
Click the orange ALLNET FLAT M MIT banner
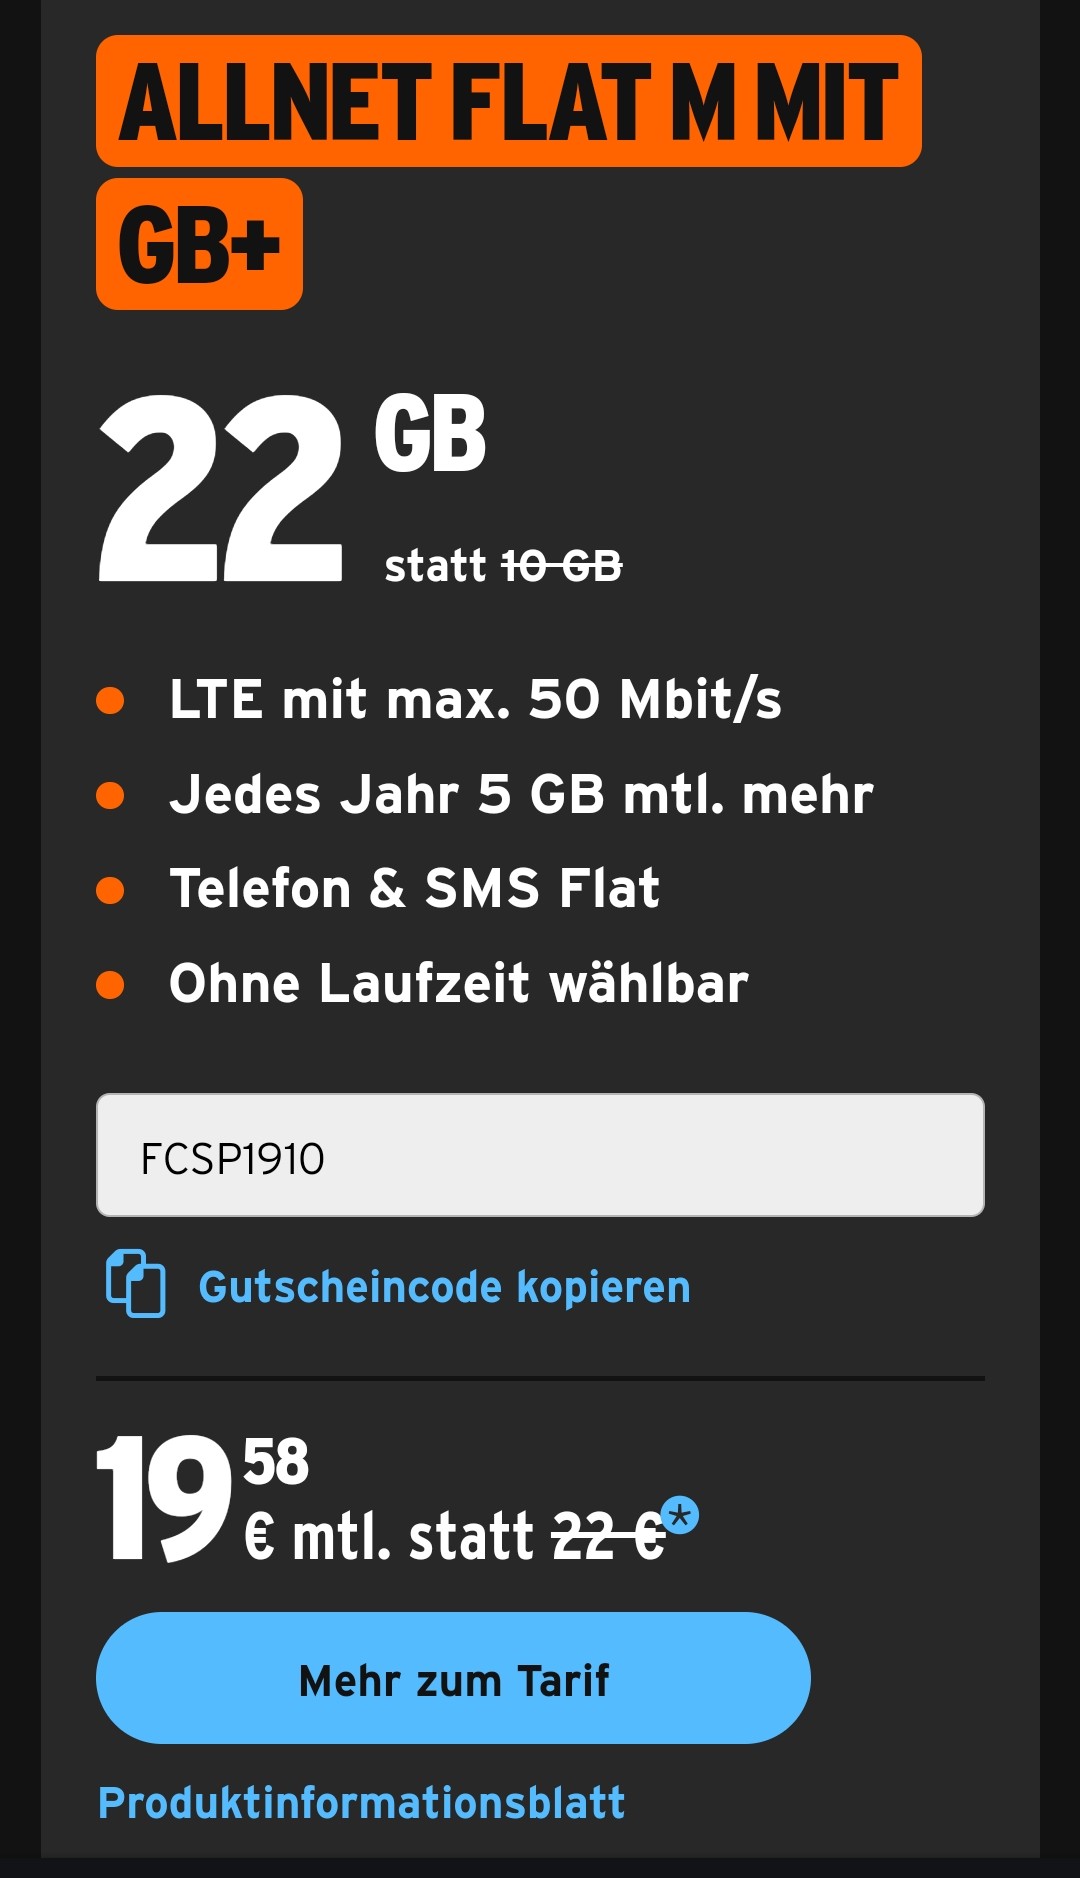(508, 101)
